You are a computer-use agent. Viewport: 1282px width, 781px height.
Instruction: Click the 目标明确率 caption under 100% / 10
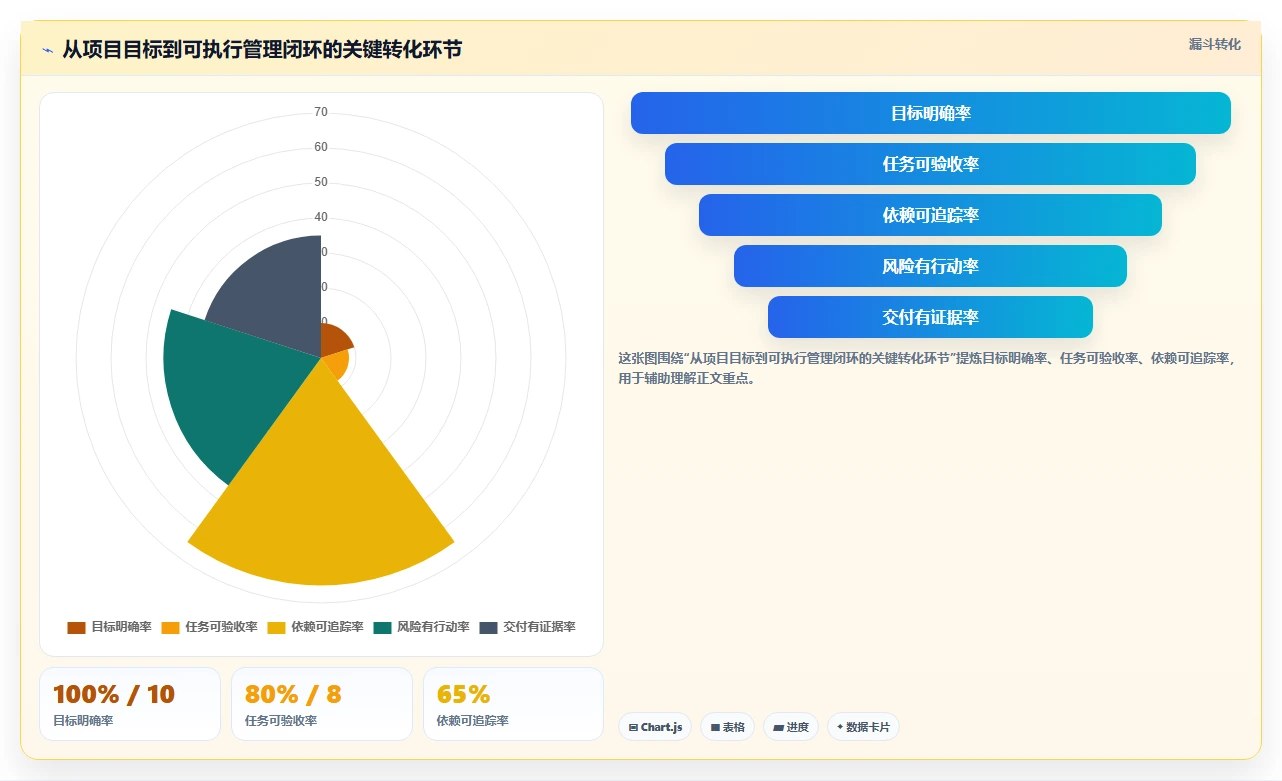tap(83, 721)
